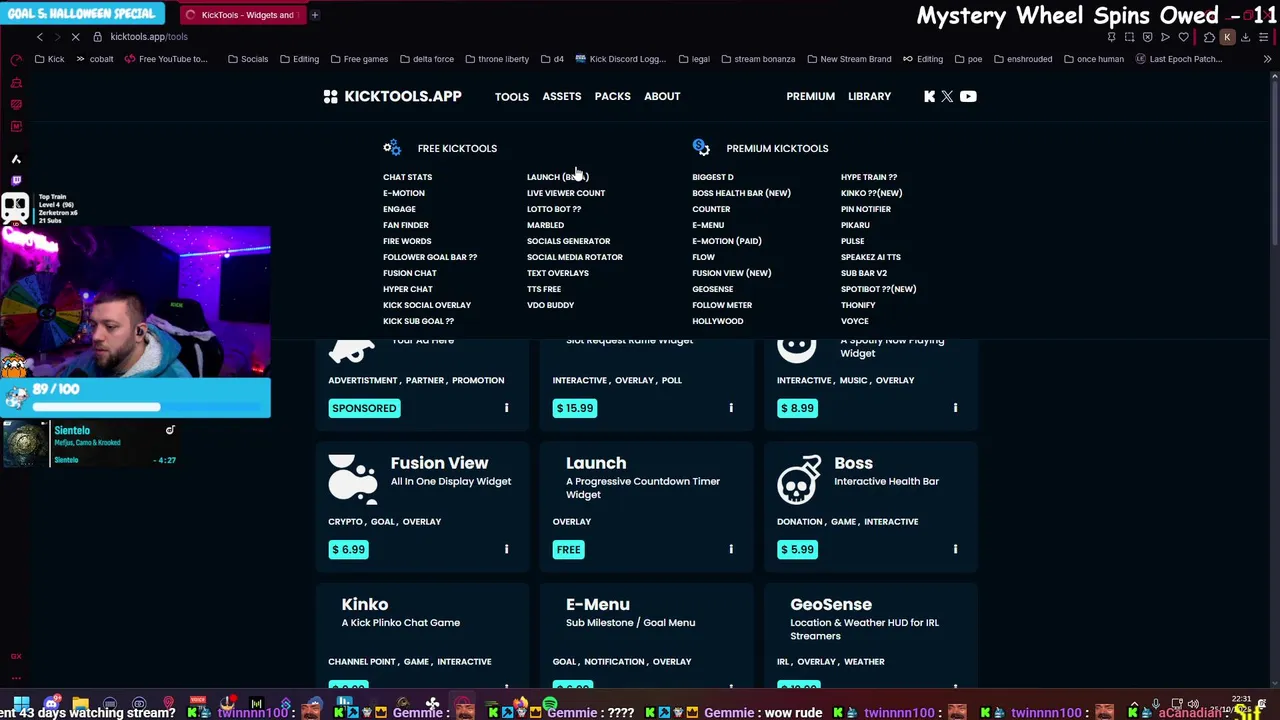Viewport: 1280px width, 720px height.
Task: Click the Boss skull icon
Action: [x=798, y=480]
